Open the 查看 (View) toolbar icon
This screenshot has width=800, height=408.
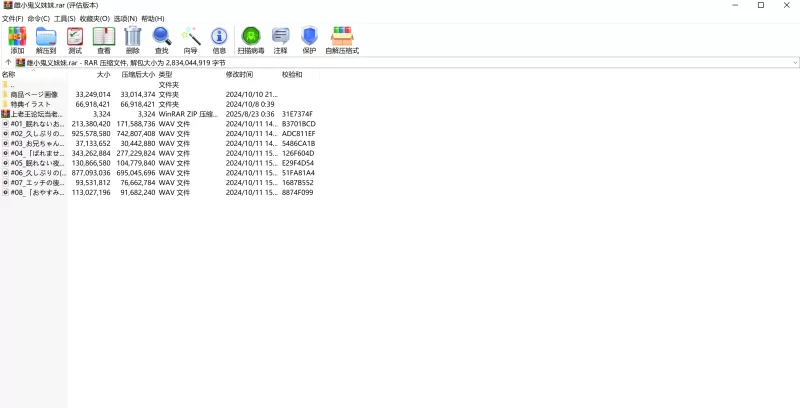point(103,40)
